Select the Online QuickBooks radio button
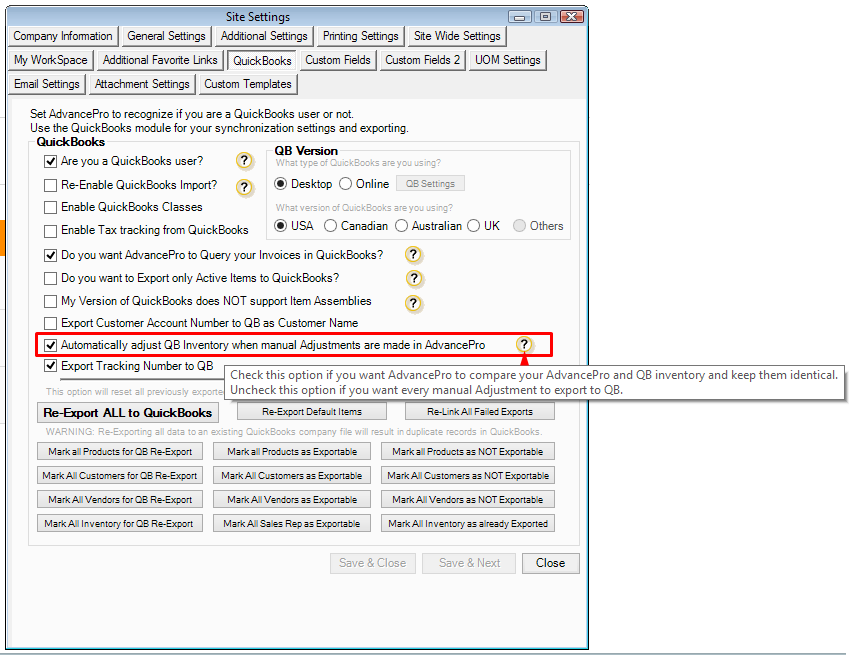849x655 pixels. (346, 184)
